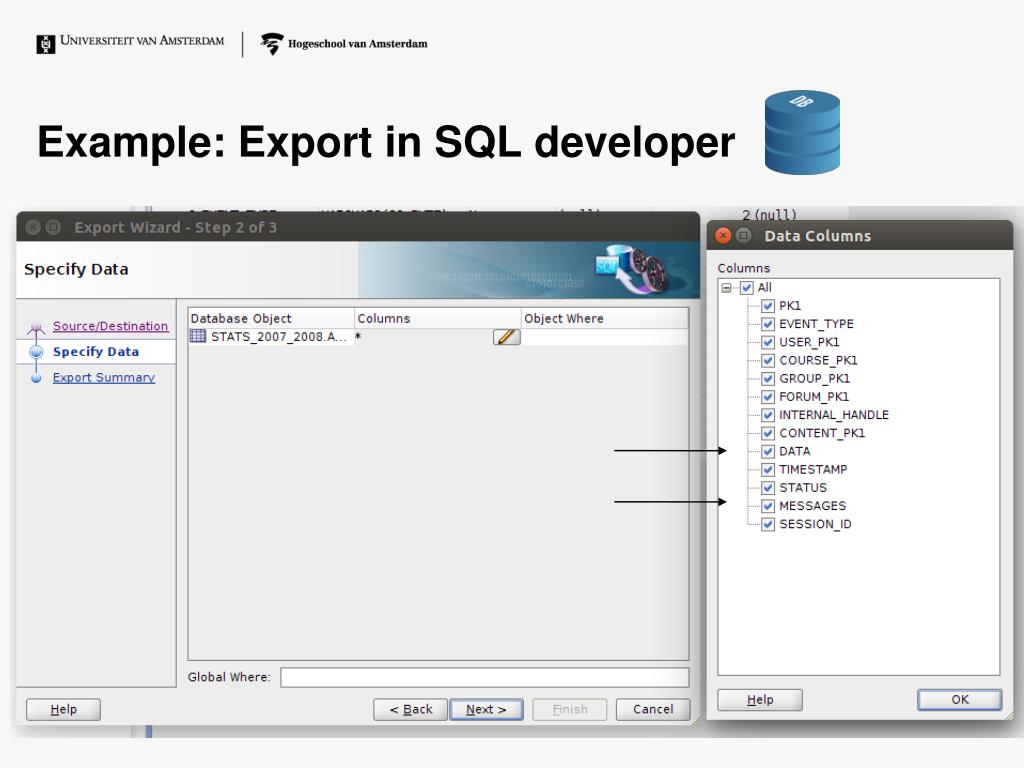
Task: Click the pencil edit columns icon
Action: 506,337
